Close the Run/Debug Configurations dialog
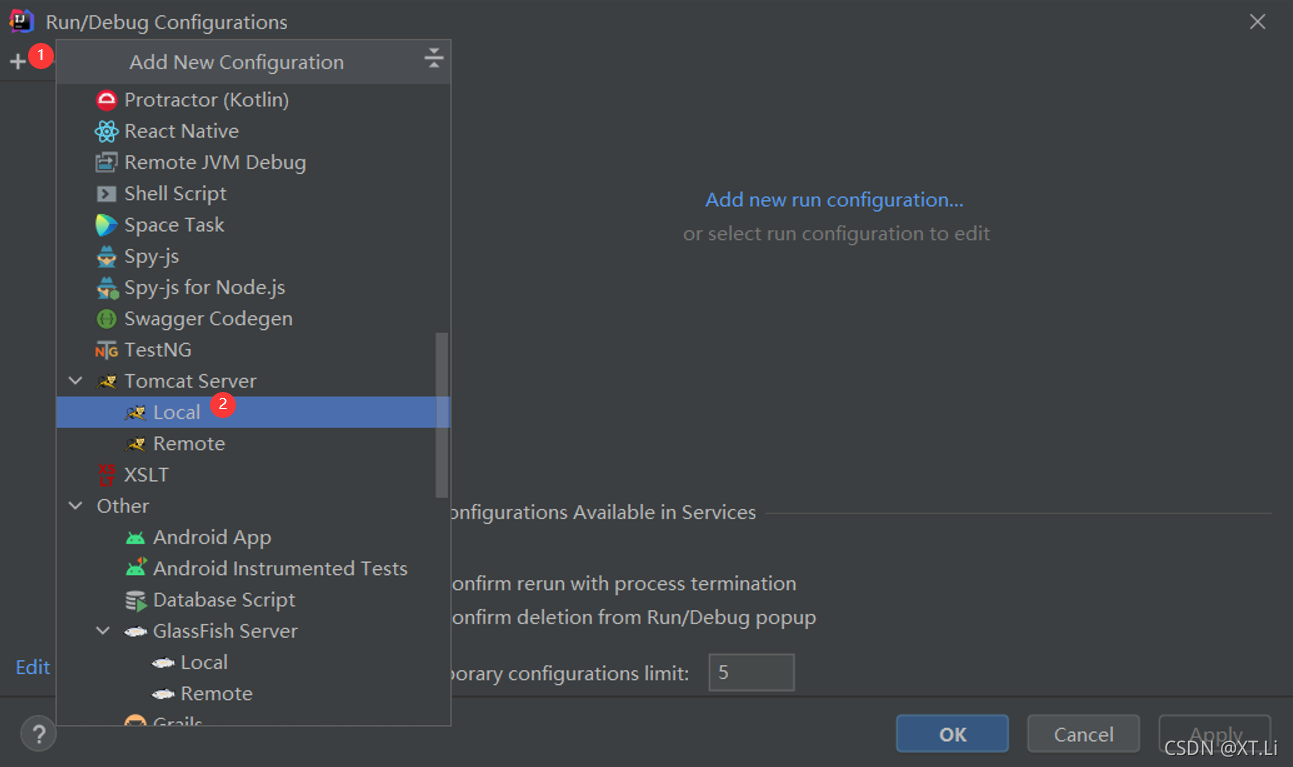Viewport: 1293px width, 767px height. click(1257, 22)
